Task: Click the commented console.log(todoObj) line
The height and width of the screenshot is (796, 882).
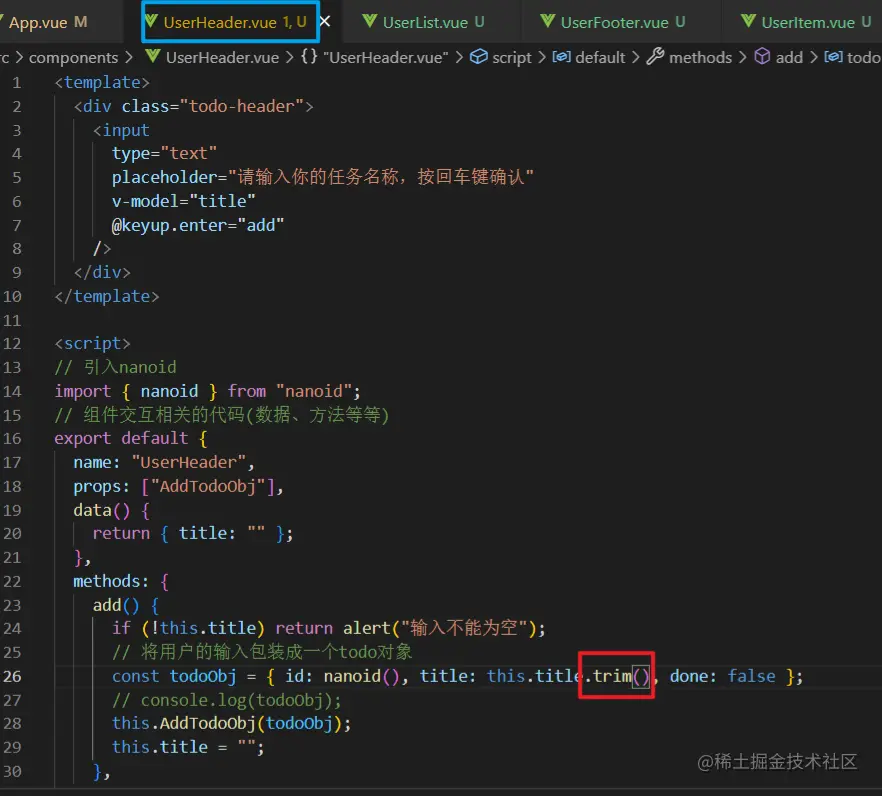Action: [226, 700]
